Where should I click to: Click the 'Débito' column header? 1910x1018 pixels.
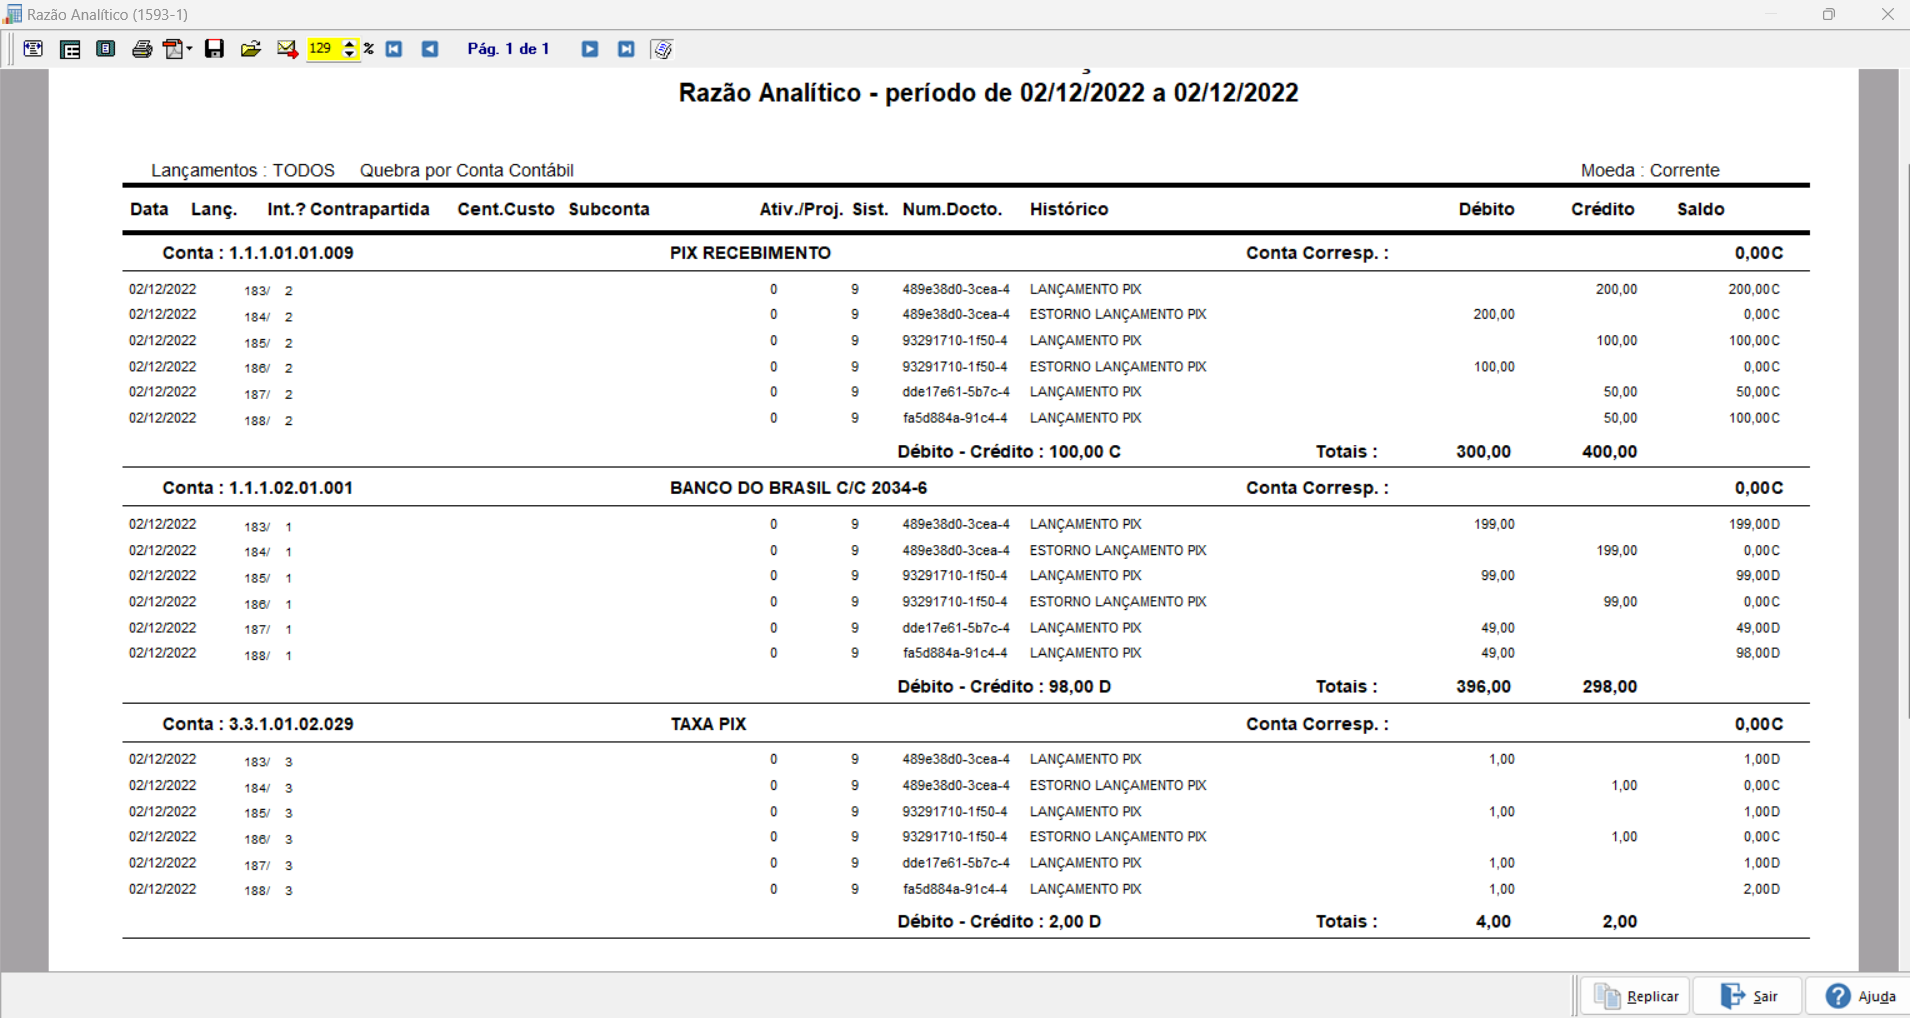(1486, 209)
